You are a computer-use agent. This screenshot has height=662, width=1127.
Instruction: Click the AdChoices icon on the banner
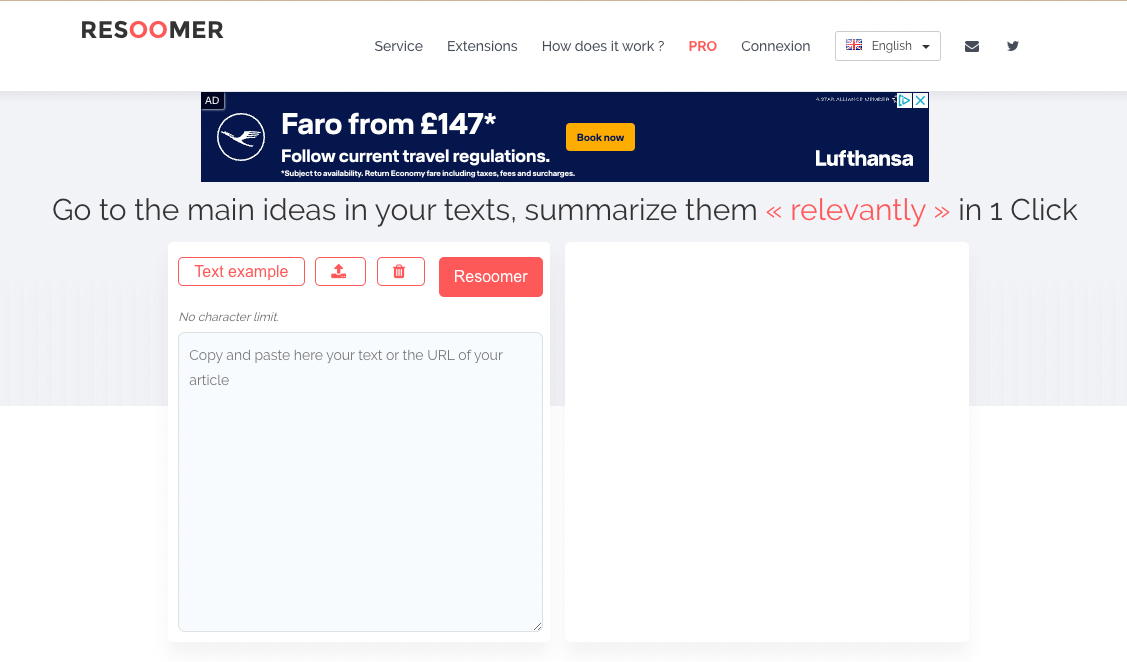tap(905, 100)
